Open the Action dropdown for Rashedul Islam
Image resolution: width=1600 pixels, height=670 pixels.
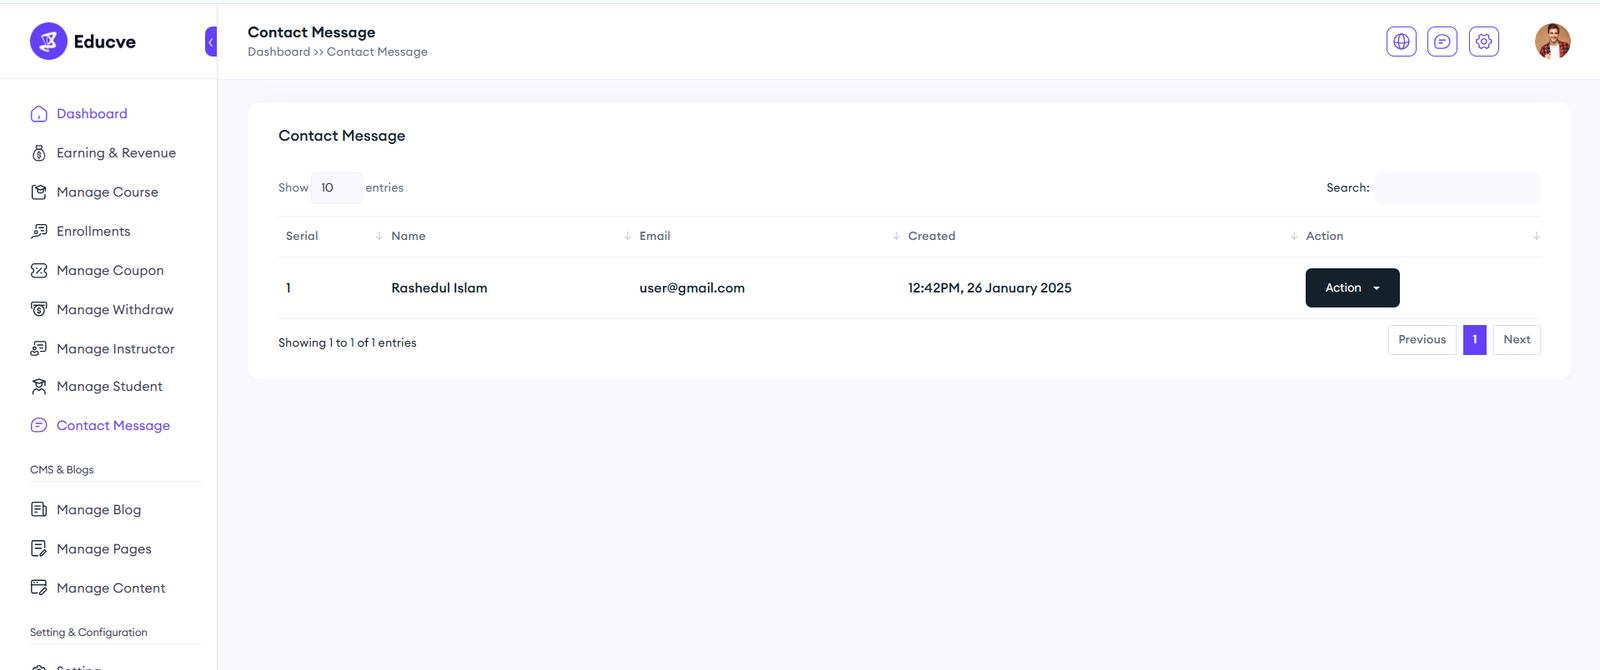(x=1352, y=288)
